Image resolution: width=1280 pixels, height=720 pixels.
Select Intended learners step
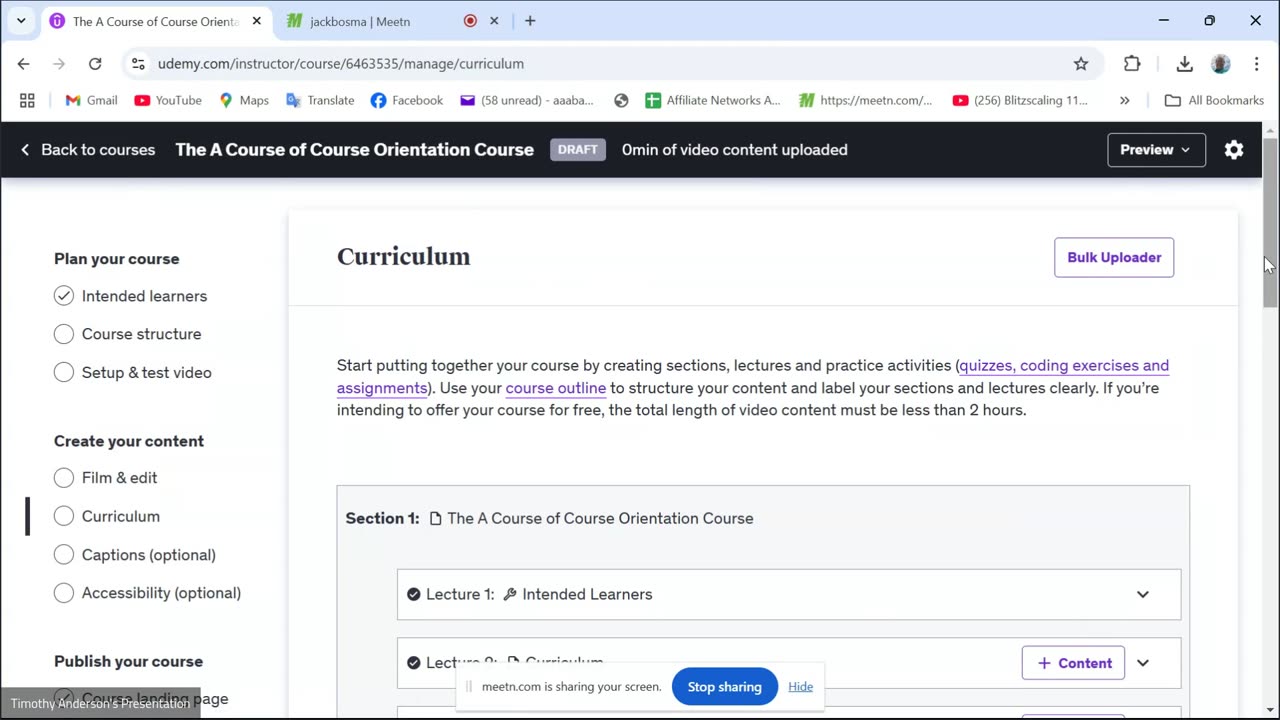pos(130,296)
